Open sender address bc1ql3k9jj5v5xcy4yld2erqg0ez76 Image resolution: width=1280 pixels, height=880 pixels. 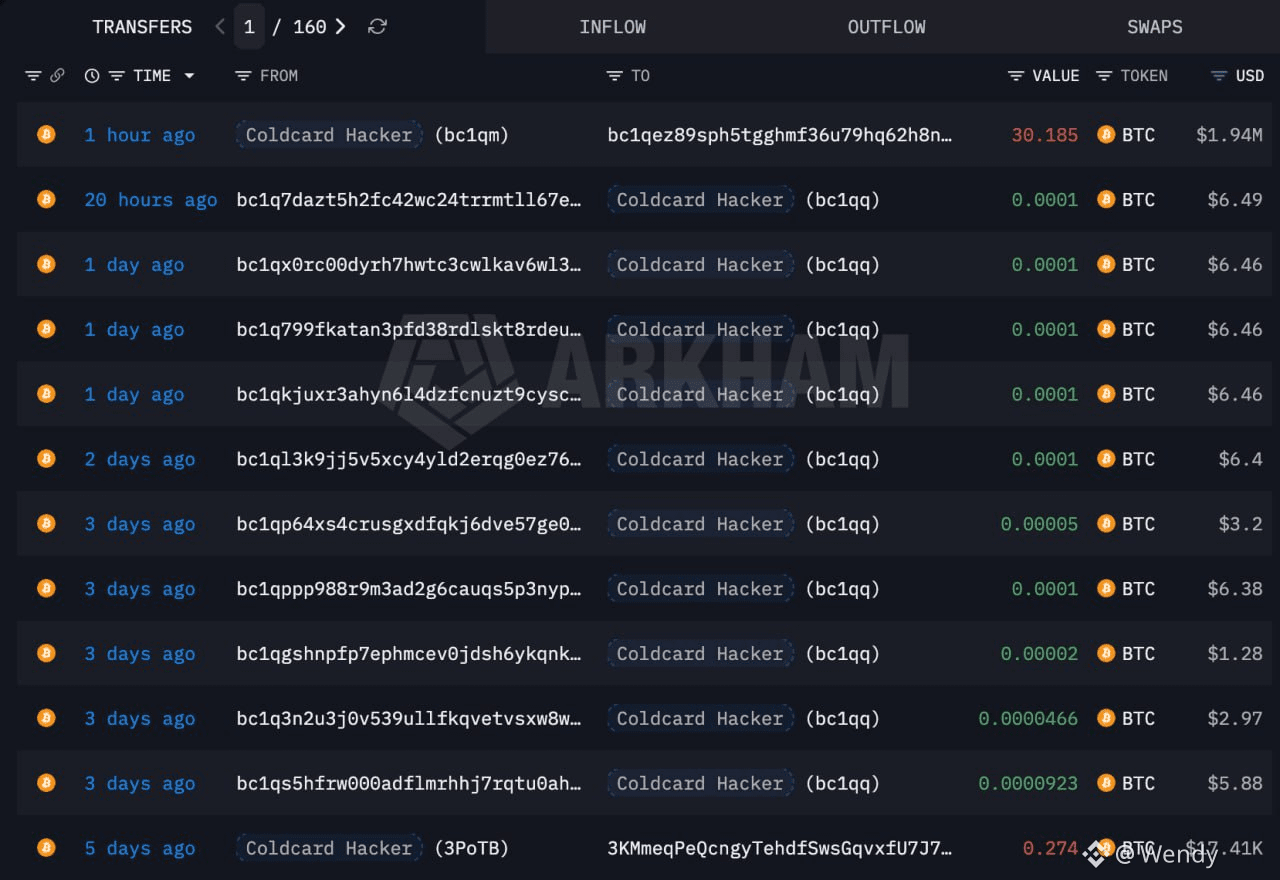tap(409, 459)
